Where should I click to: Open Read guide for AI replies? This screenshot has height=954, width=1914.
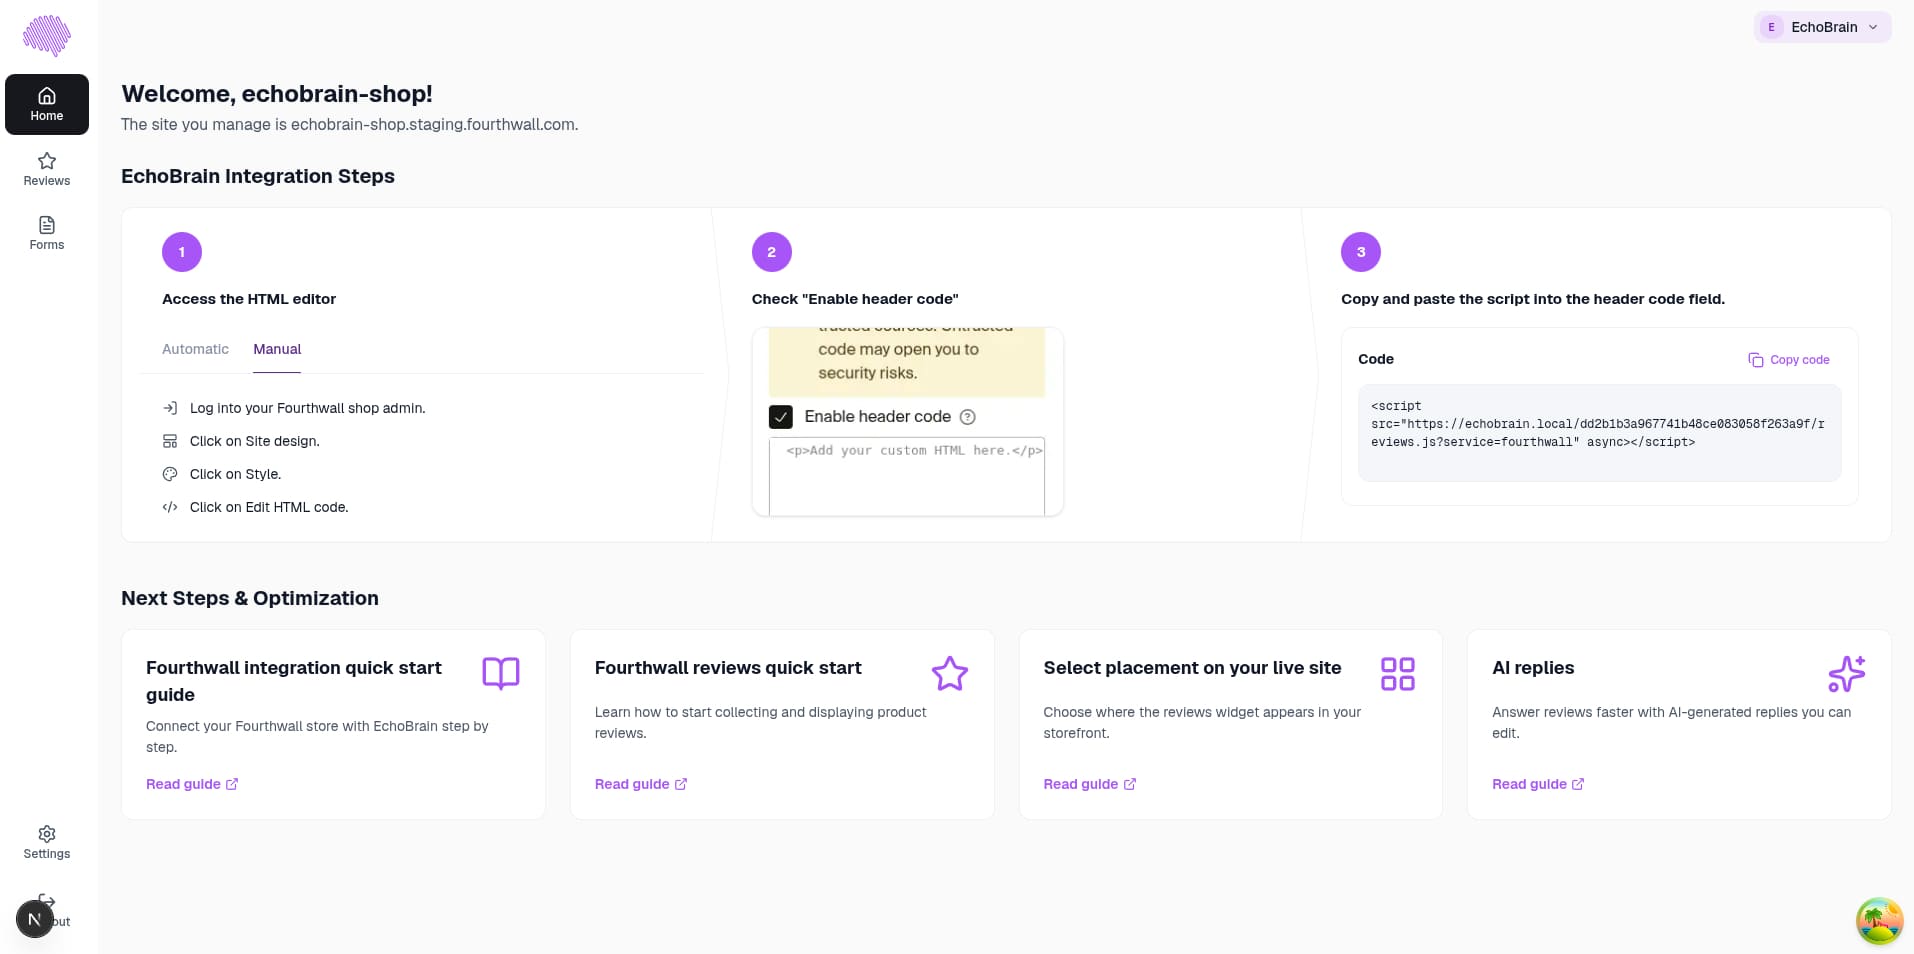pos(1538,784)
